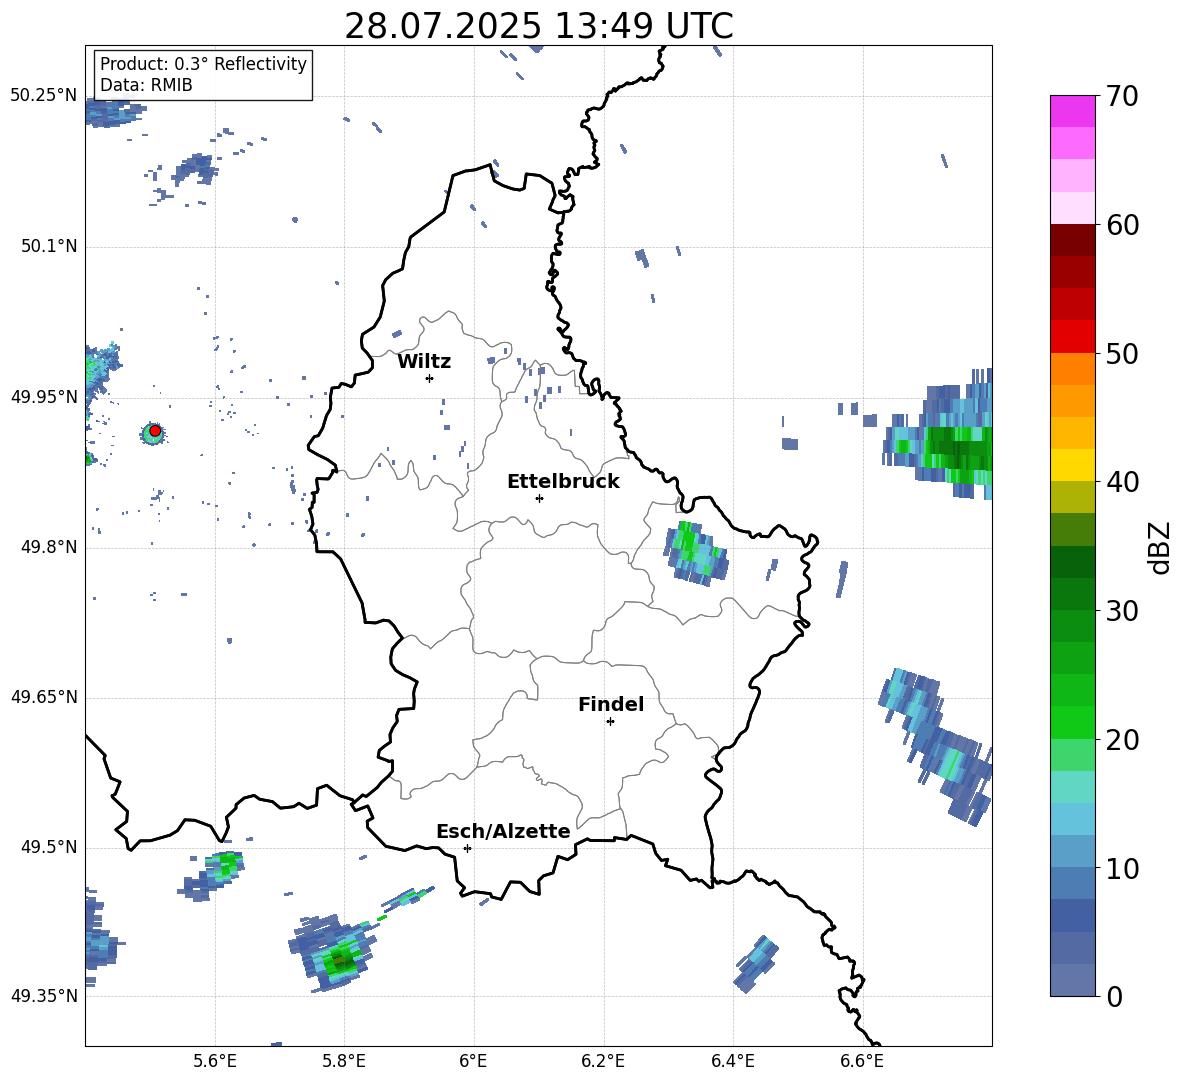Click the 49.35°N latitude label
1184x1081 pixels.
44,996
